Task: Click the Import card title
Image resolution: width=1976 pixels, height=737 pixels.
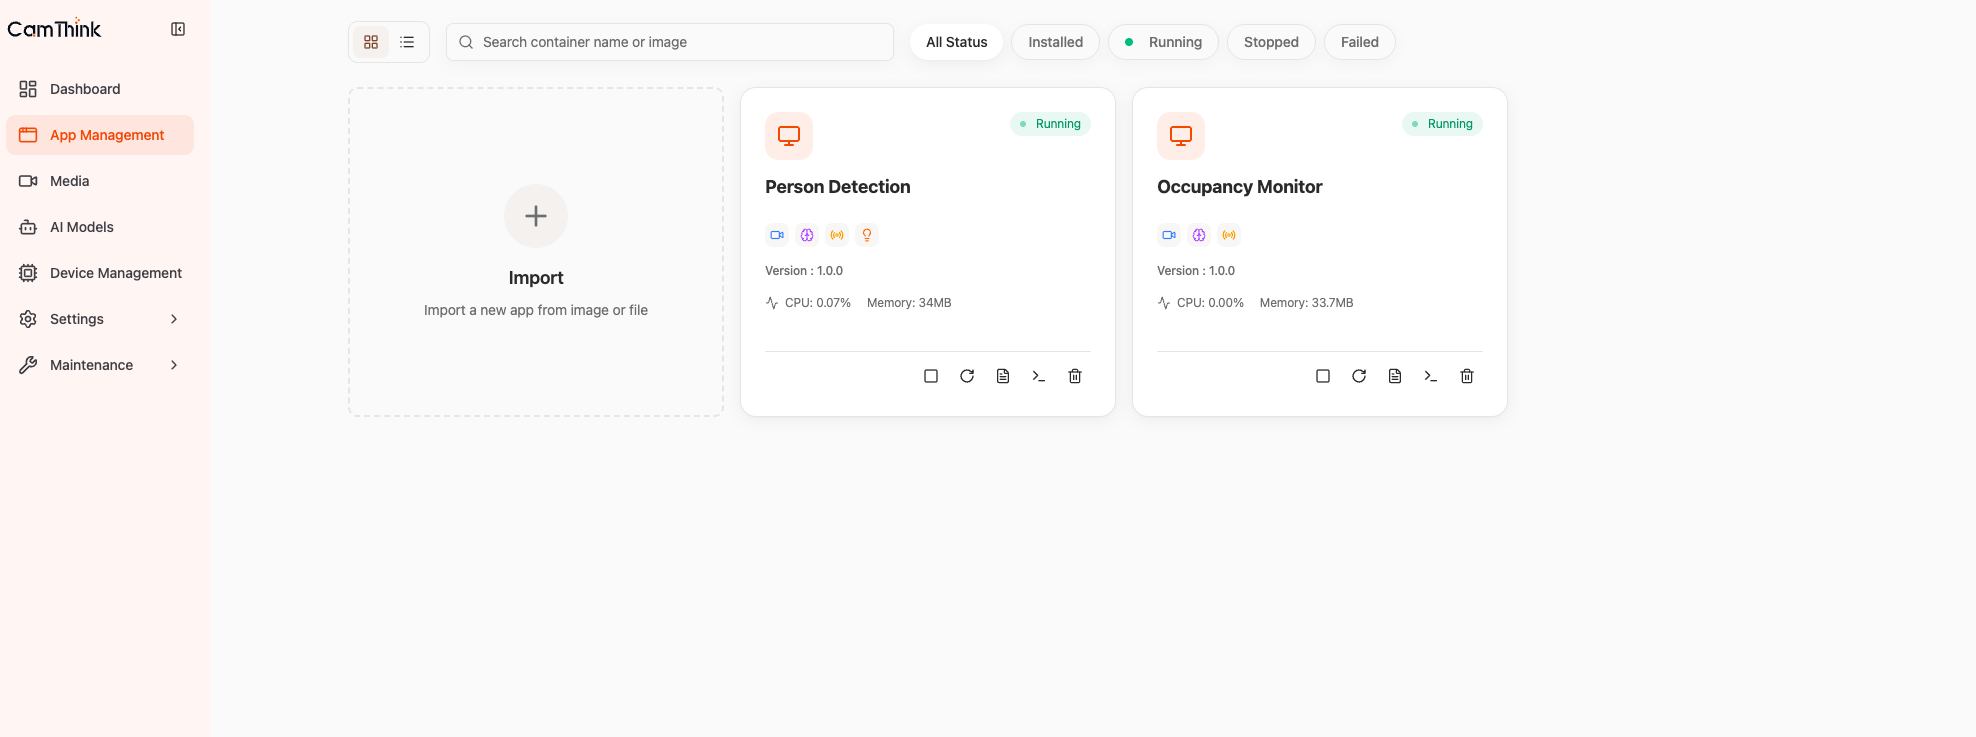Action: [x=536, y=278]
